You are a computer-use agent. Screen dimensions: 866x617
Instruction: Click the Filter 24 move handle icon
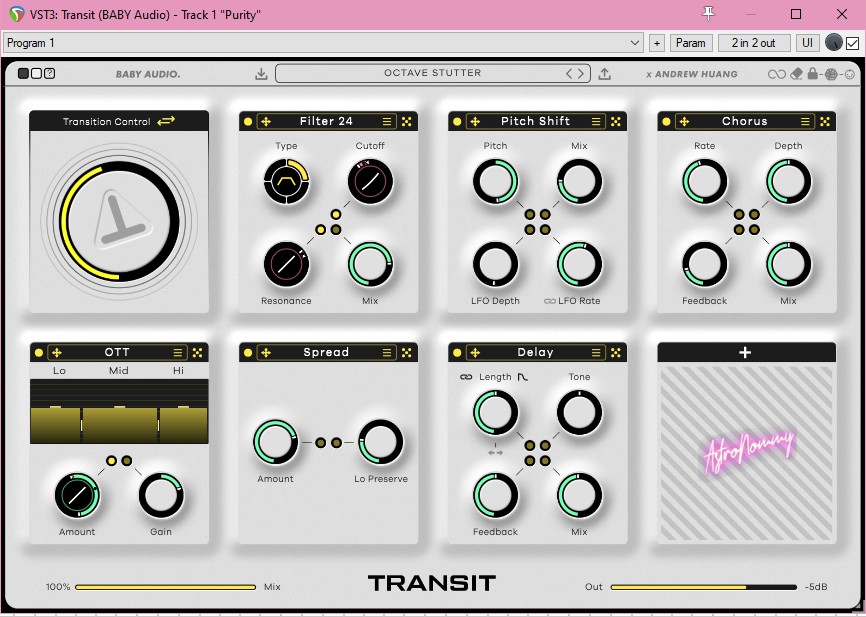pos(266,121)
